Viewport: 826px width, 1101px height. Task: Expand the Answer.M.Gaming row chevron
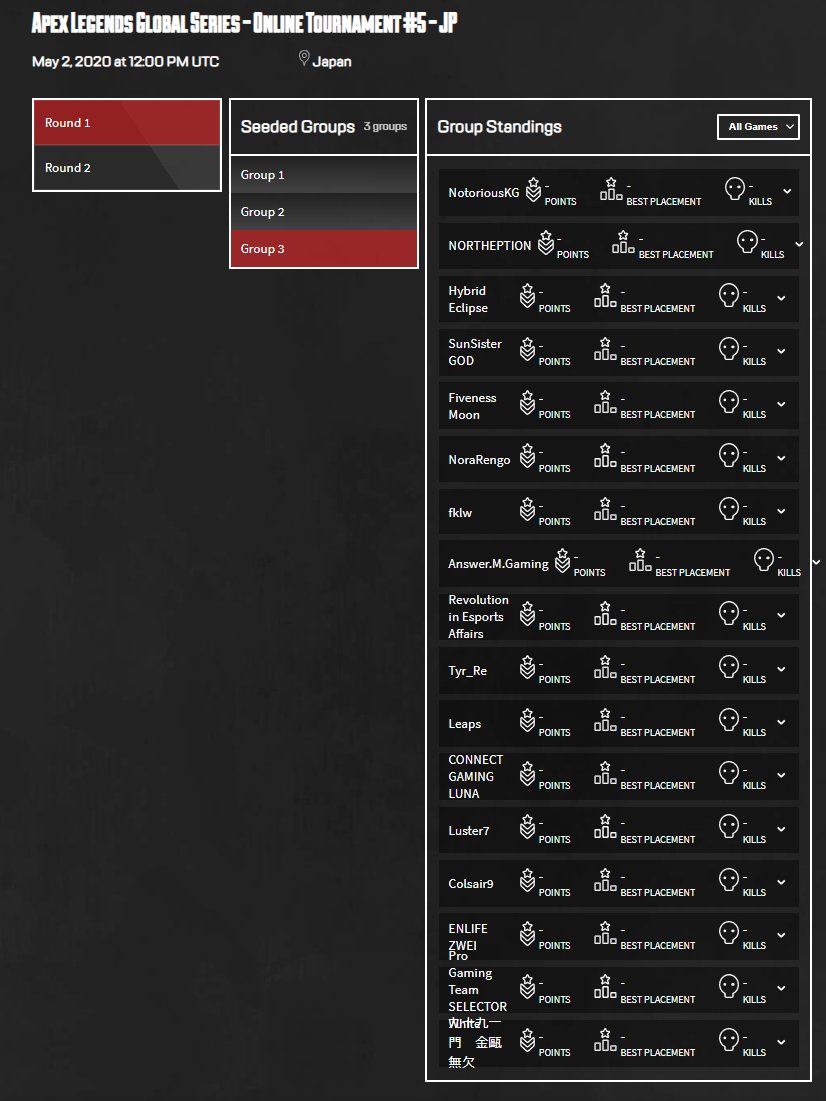point(816,562)
